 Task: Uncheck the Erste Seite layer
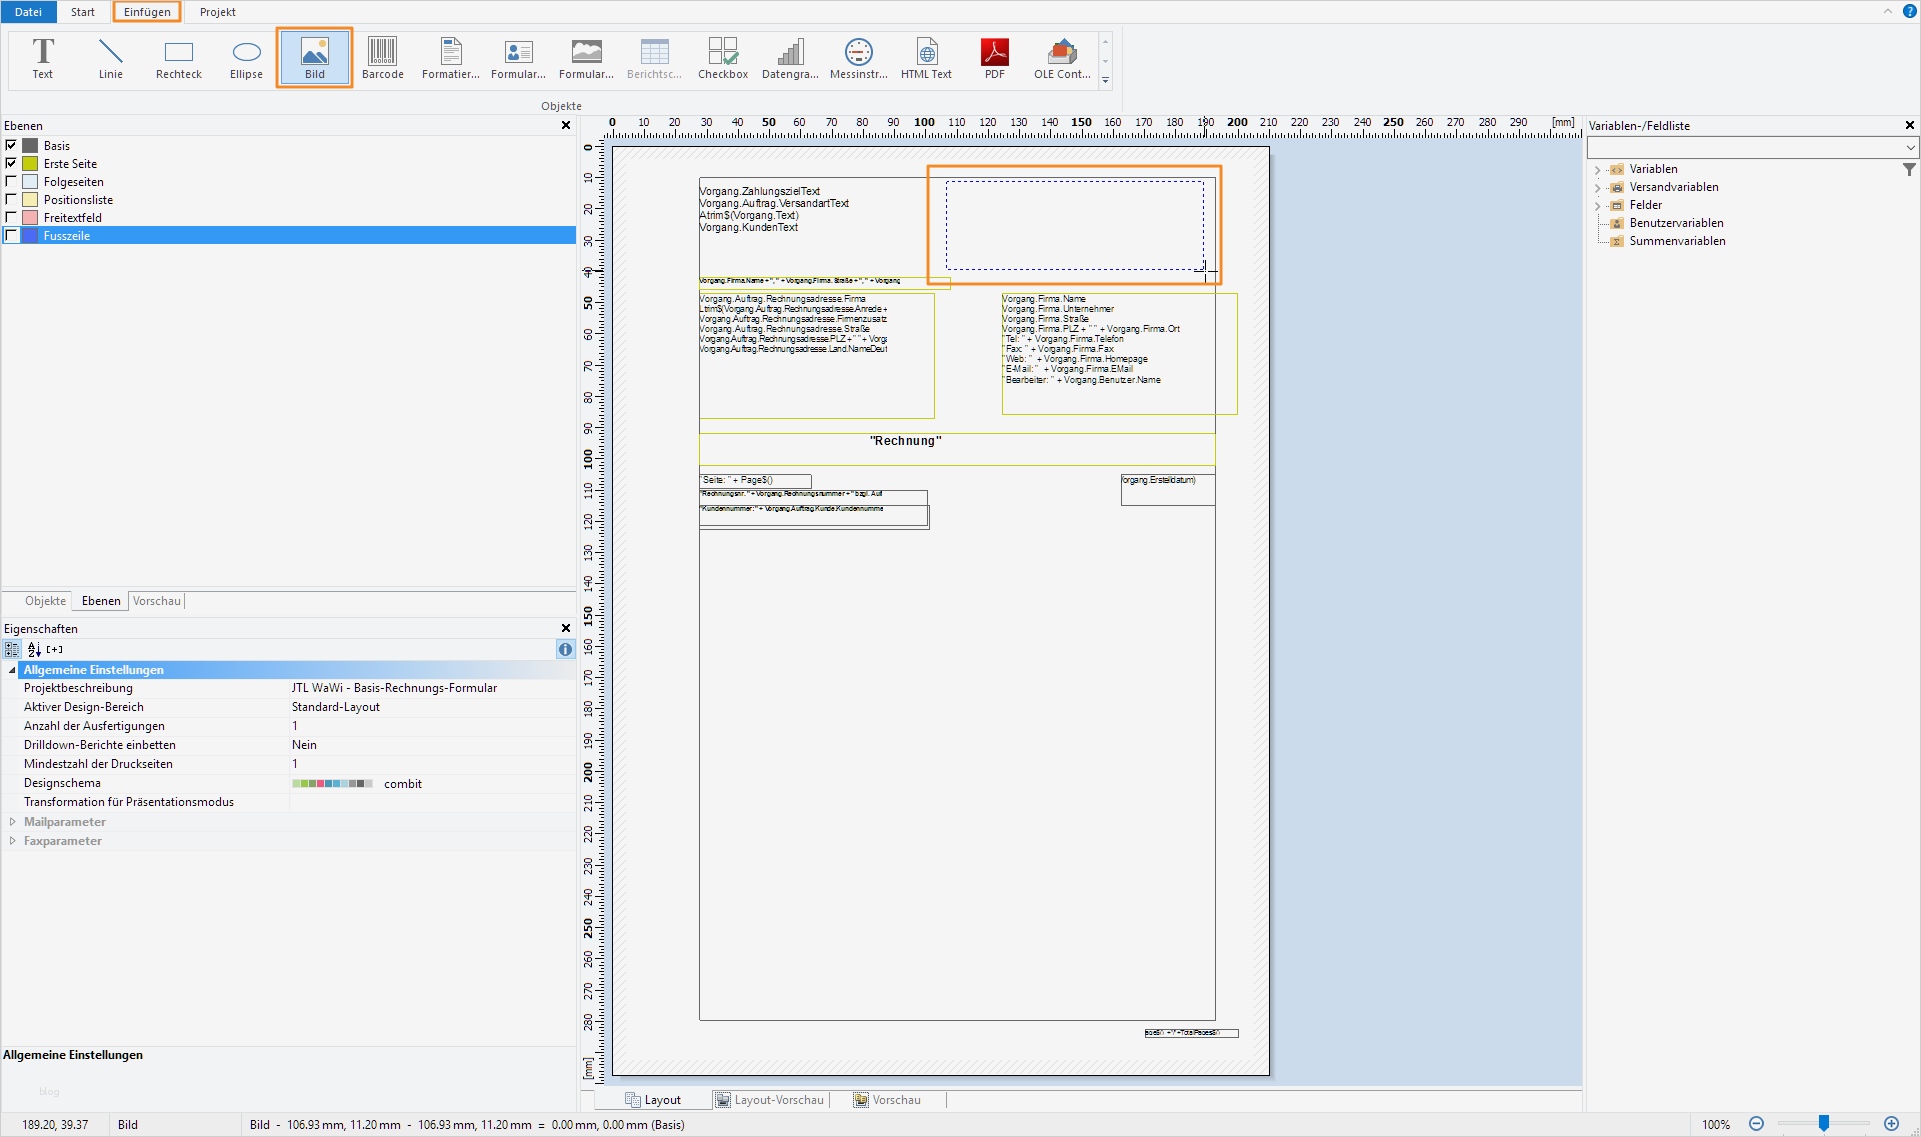[x=12, y=163]
